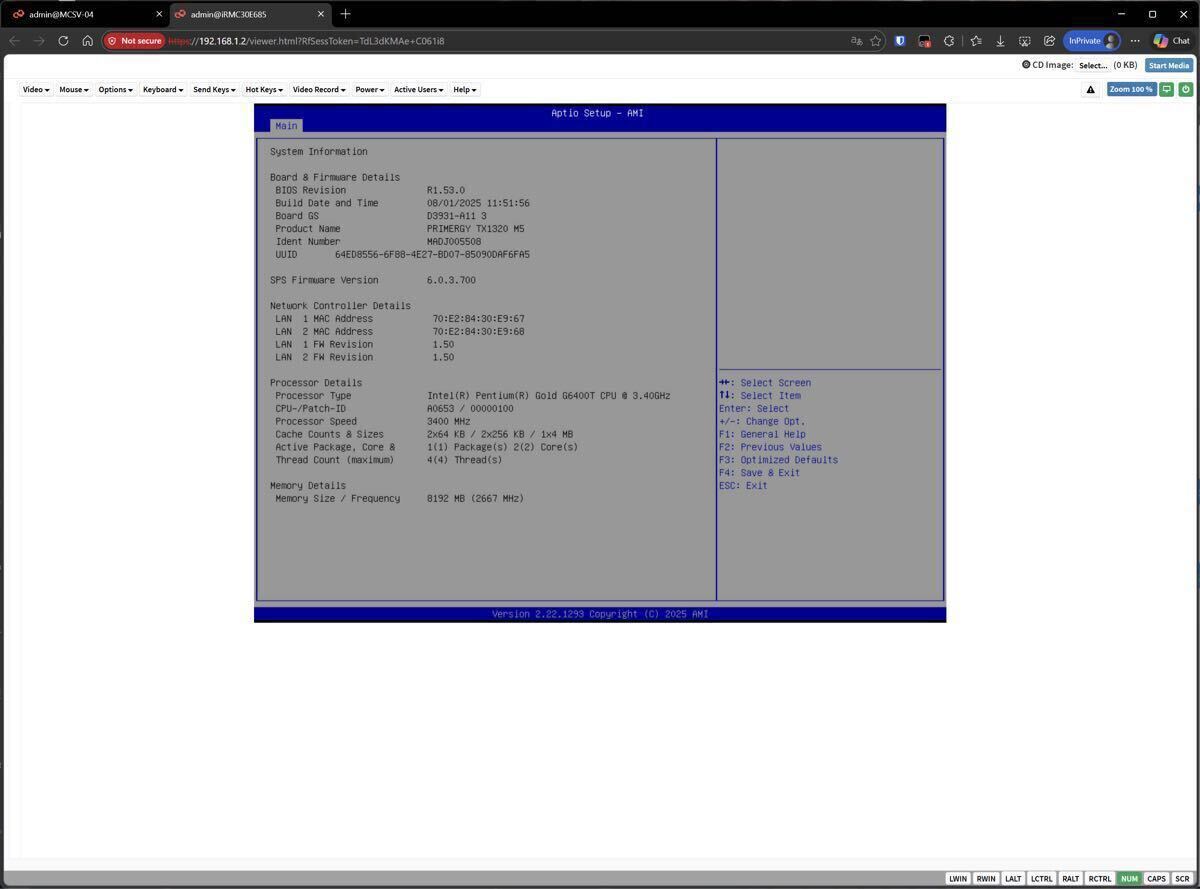Image resolution: width=1200 pixels, height=889 pixels.
Task: Click the Share icon in toolbar
Action: tap(1049, 41)
